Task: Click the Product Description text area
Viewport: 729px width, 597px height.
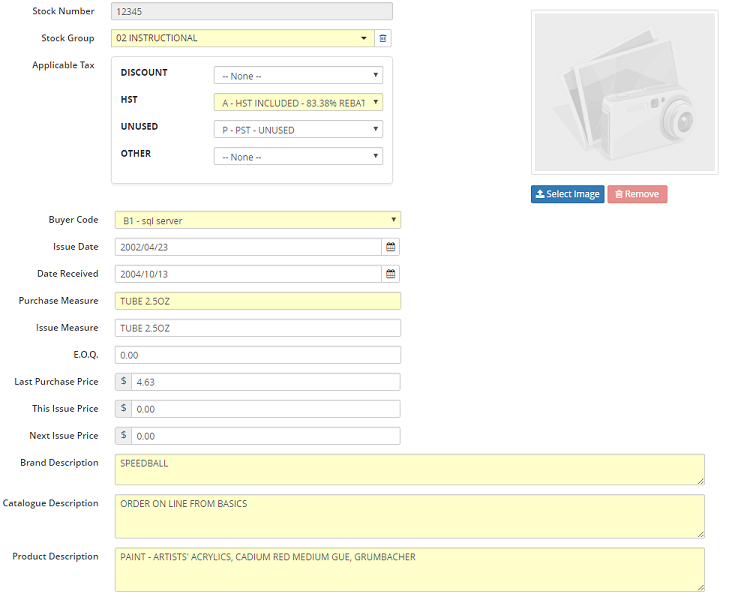Action: pos(410,569)
